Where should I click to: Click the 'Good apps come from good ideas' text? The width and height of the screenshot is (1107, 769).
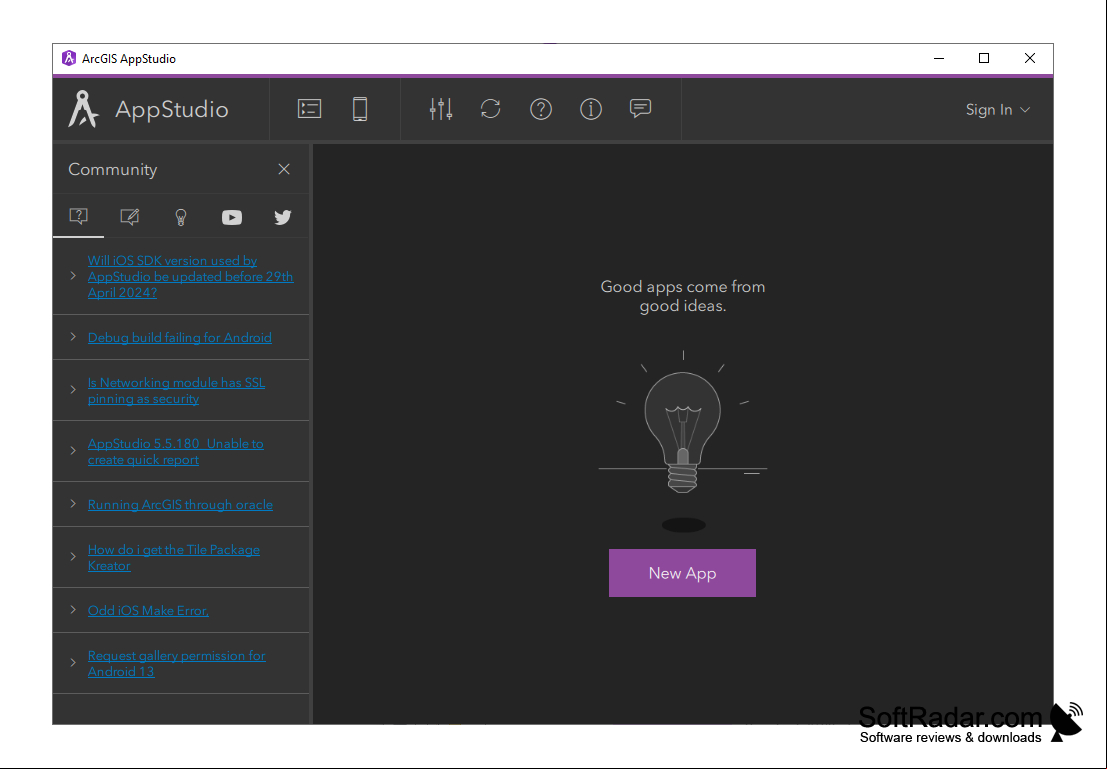[683, 296]
